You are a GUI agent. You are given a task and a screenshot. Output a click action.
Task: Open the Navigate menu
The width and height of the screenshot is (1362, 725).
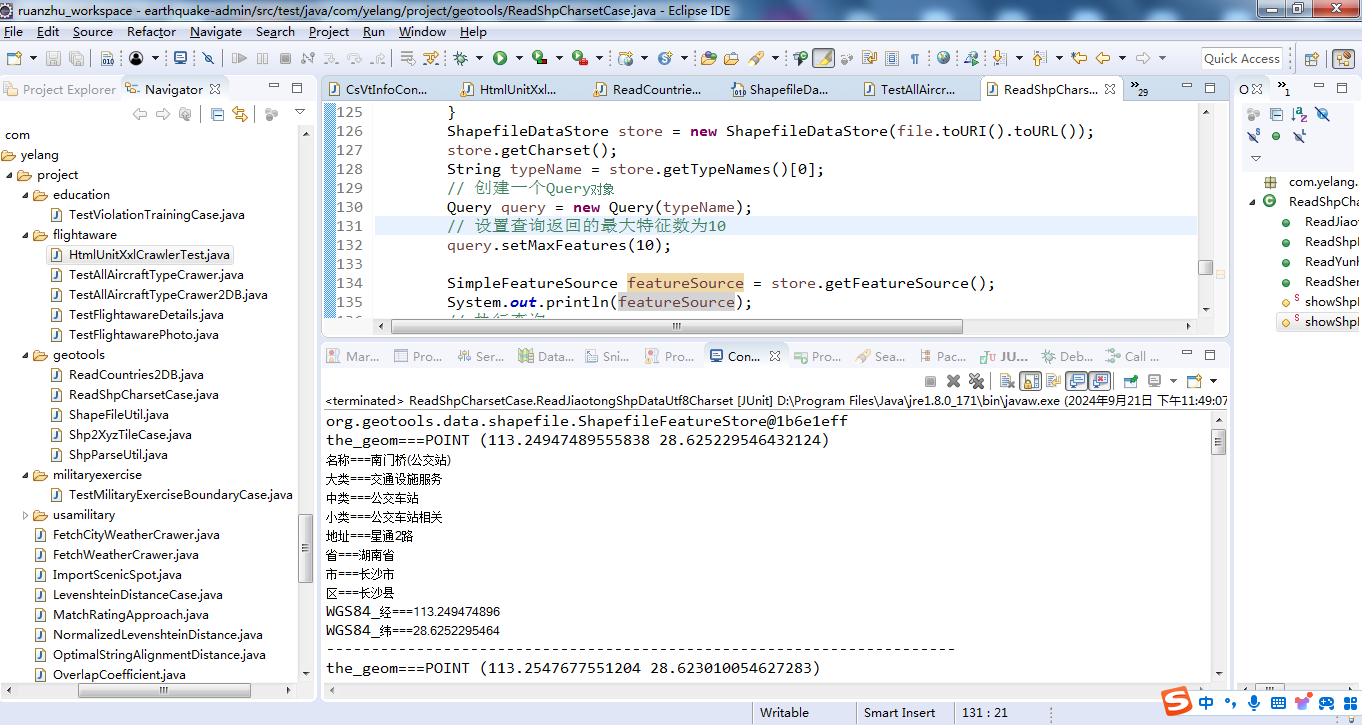click(x=215, y=31)
